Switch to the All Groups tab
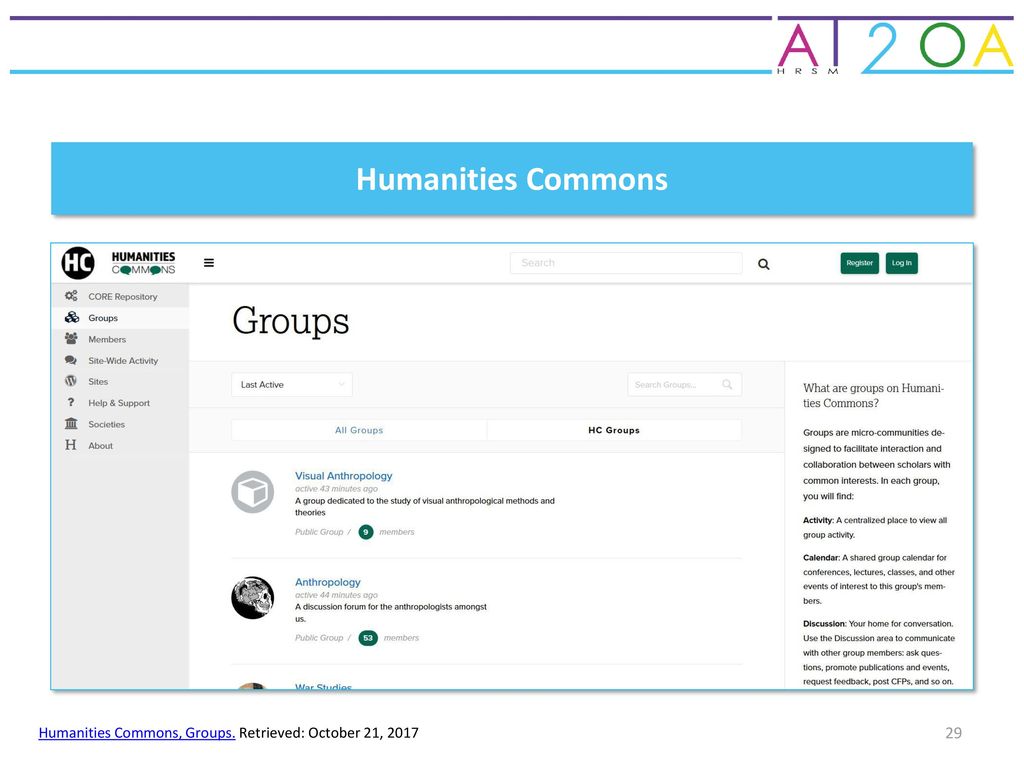 coord(359,430)
